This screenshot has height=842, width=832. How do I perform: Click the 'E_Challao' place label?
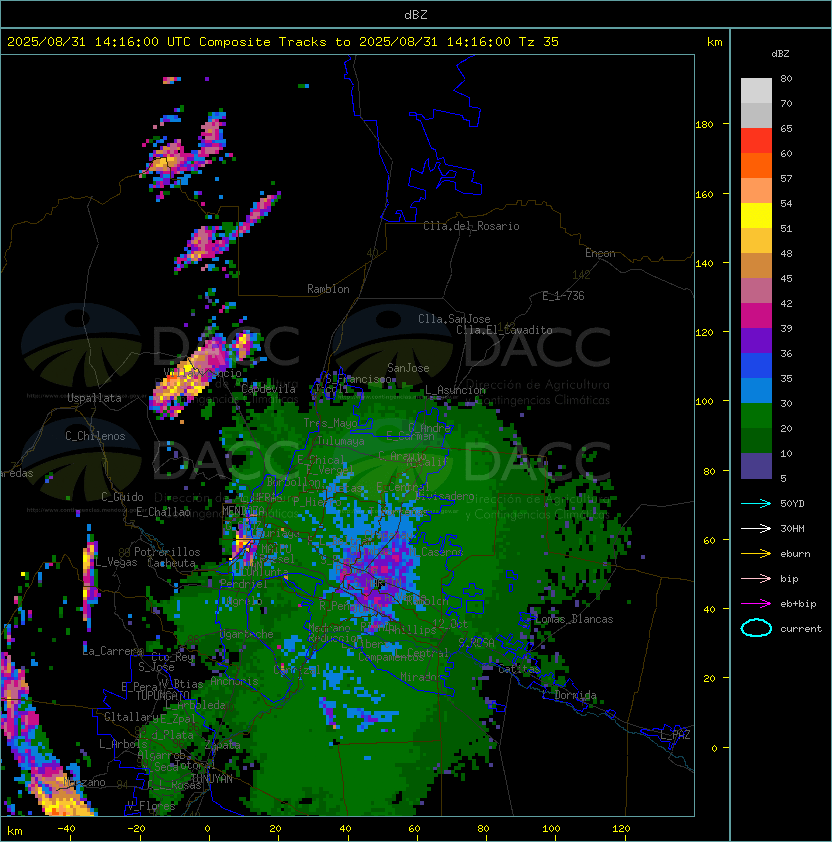tap(163, 512)
